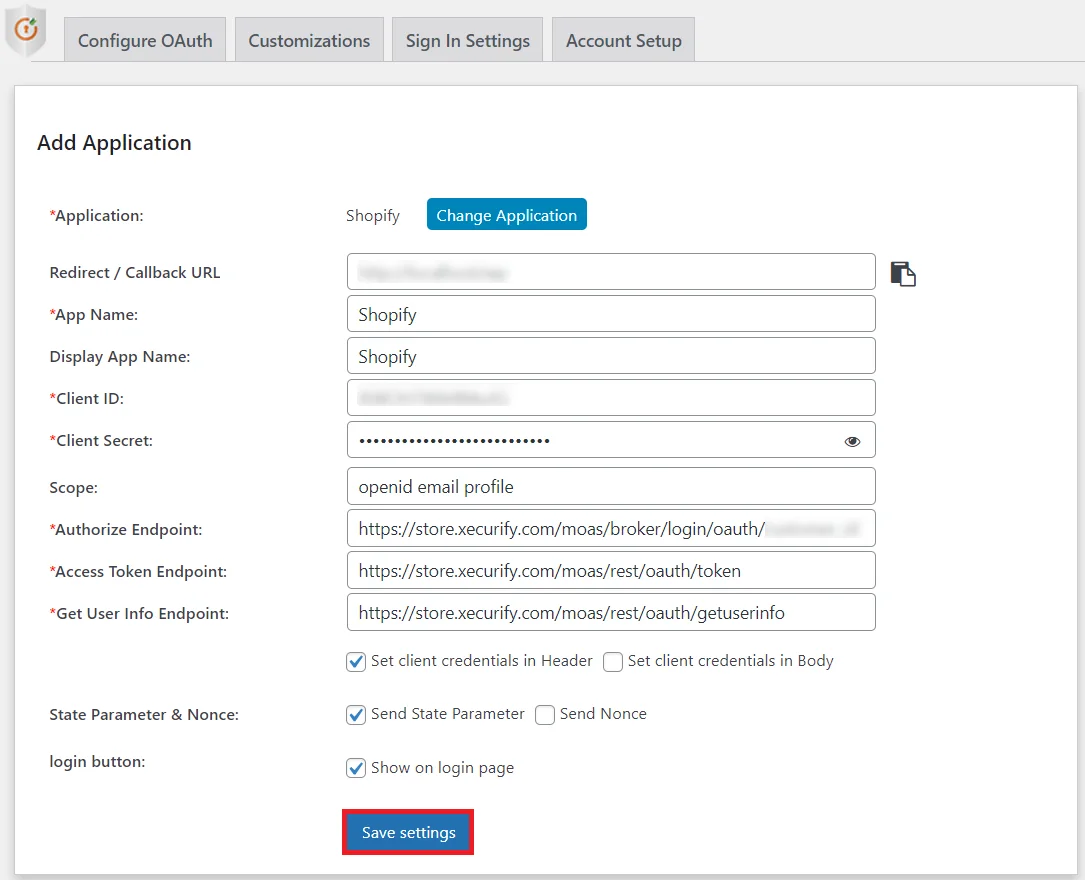Enable Set client credentials in Body
Screen dimensions: 1085x880
point(611,661)
